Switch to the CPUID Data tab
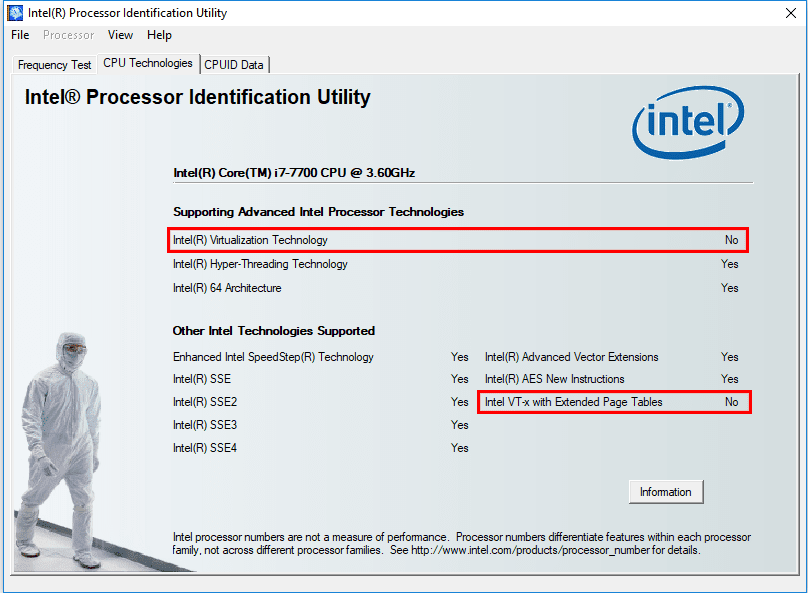Screen dimensions: 808x593 tap(234, 65)
